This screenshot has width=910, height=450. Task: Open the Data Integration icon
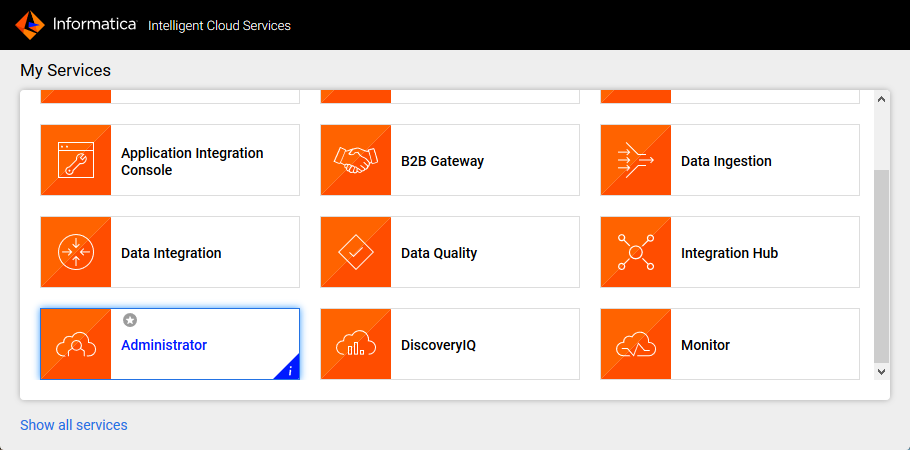click(x=76, y=252)
